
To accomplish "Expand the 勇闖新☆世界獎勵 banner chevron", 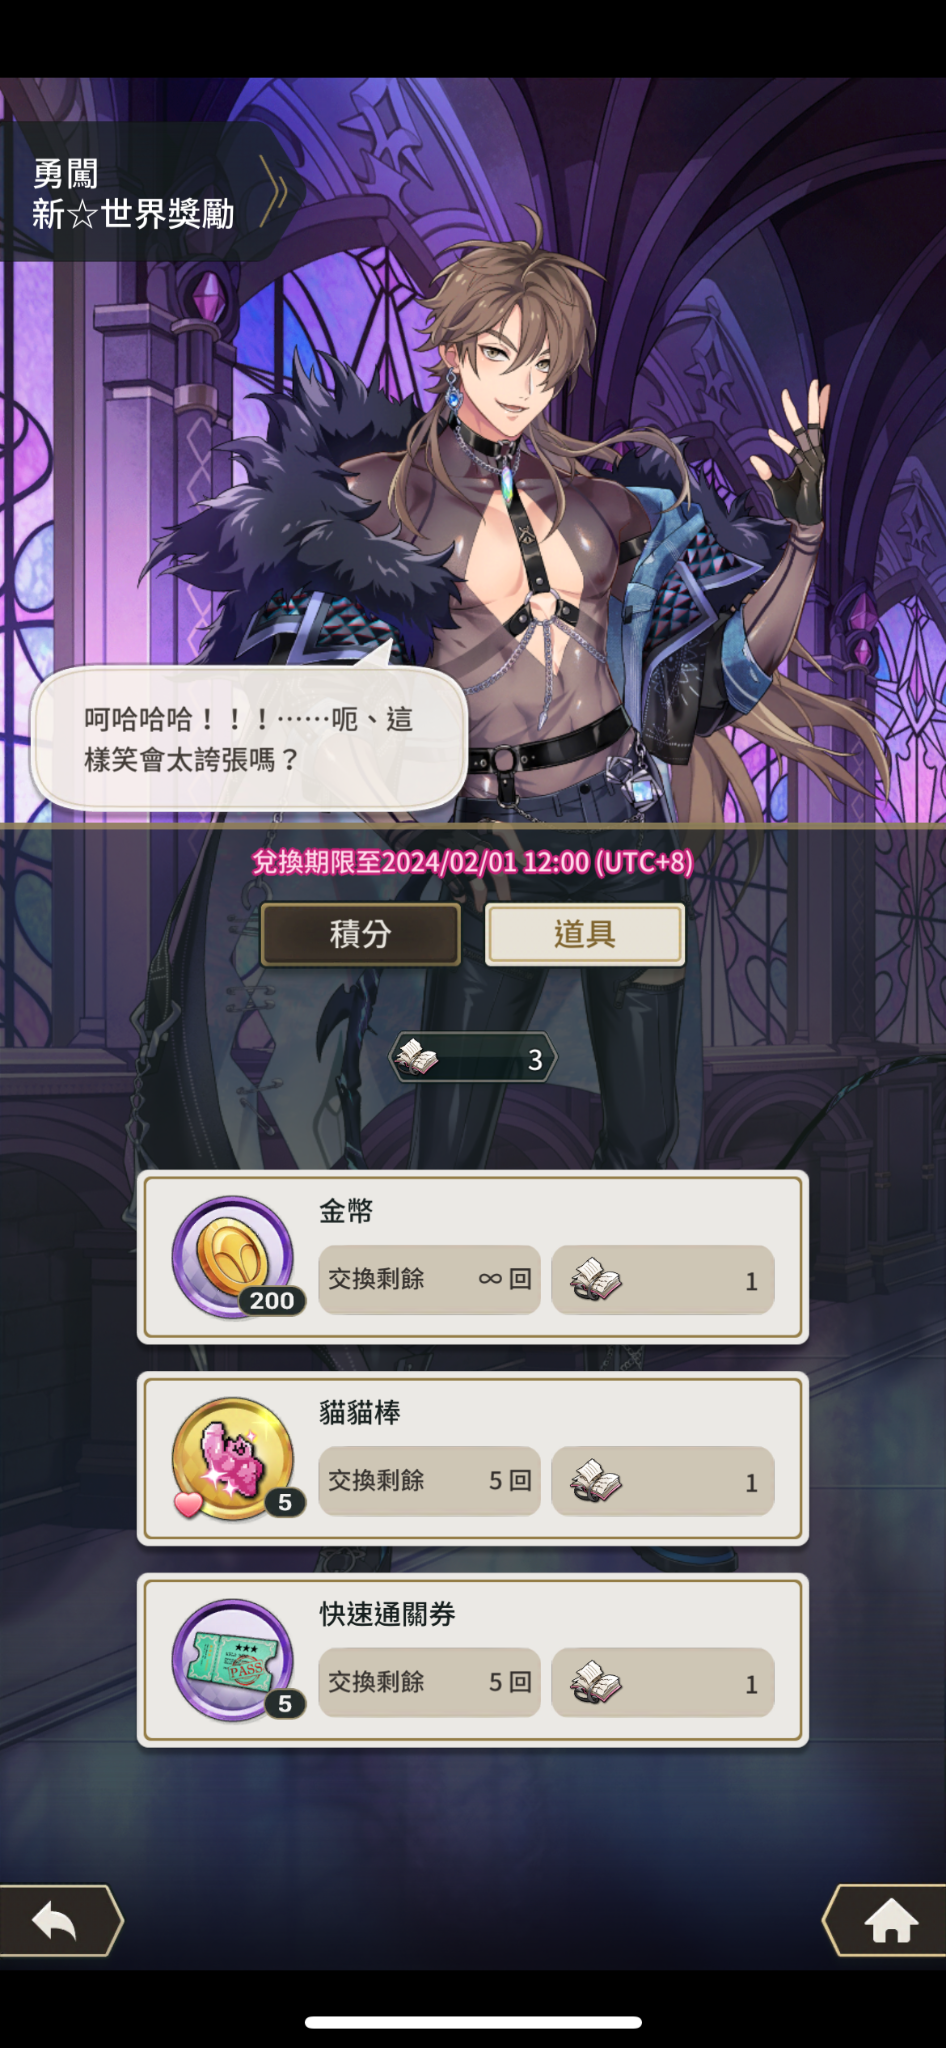I will tap(274, 191).
